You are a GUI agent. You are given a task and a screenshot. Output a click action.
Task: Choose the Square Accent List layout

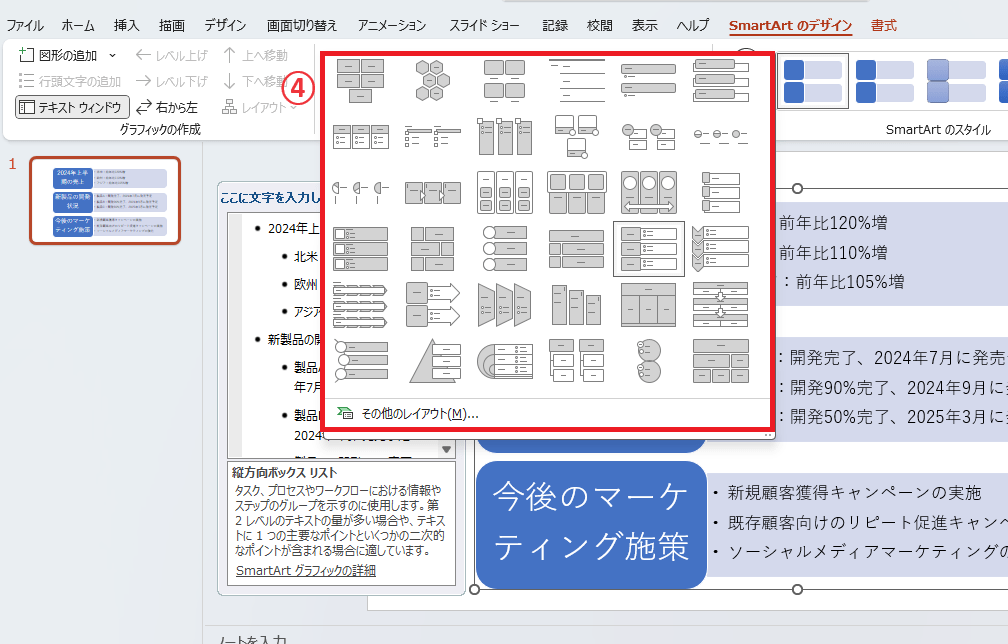point(433,136)
